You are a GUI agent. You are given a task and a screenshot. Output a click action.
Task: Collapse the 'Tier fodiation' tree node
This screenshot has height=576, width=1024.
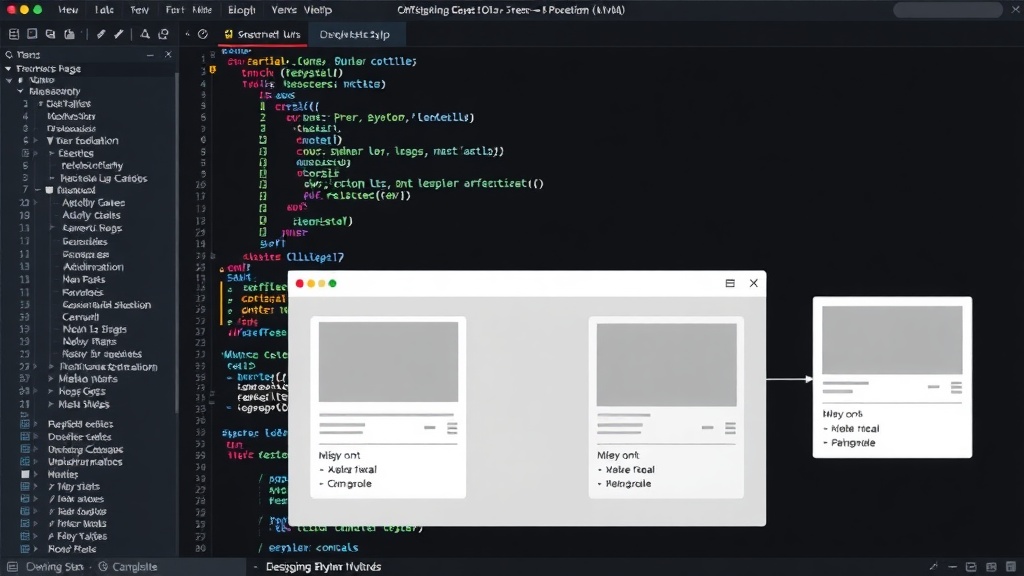pyautogui.click(x=50, y=140)
